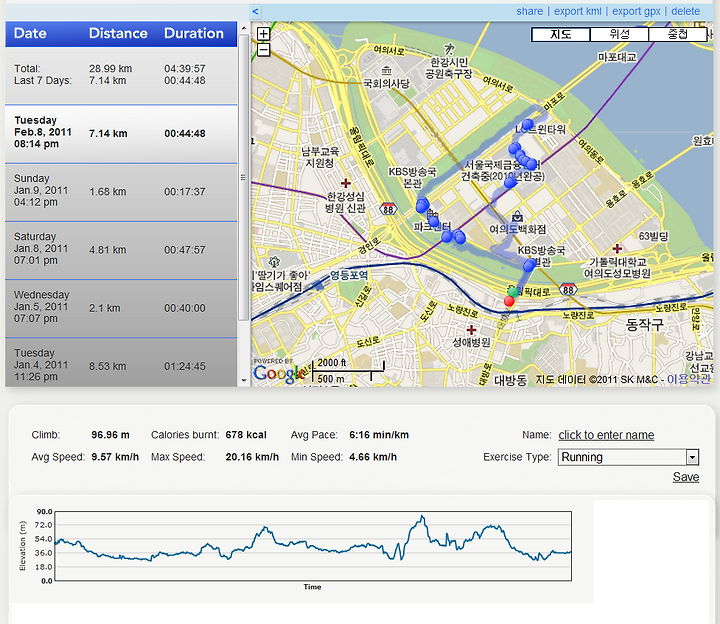This screenshot has width=720, height=624.
Task: Click the 63빌딩 label on map
Action: point(653,236)
